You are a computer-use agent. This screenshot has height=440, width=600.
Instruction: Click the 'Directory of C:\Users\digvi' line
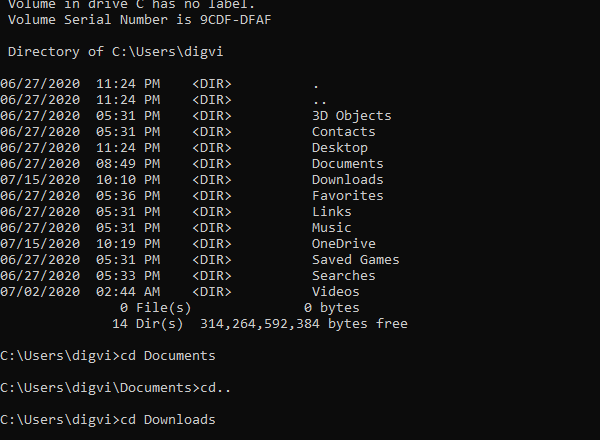[111, 51]
